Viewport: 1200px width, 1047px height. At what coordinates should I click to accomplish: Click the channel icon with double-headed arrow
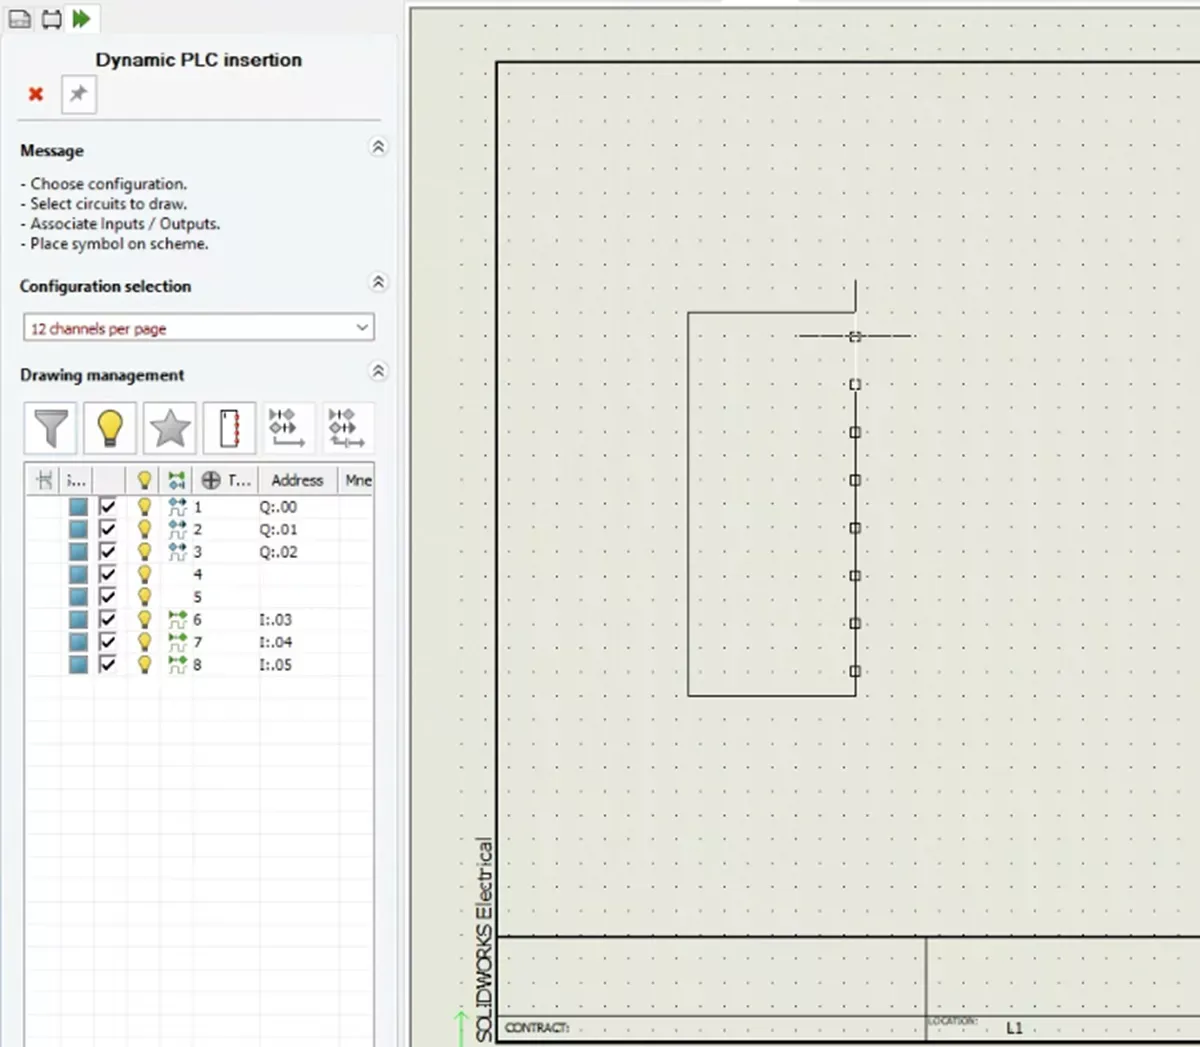click(348, 428)
